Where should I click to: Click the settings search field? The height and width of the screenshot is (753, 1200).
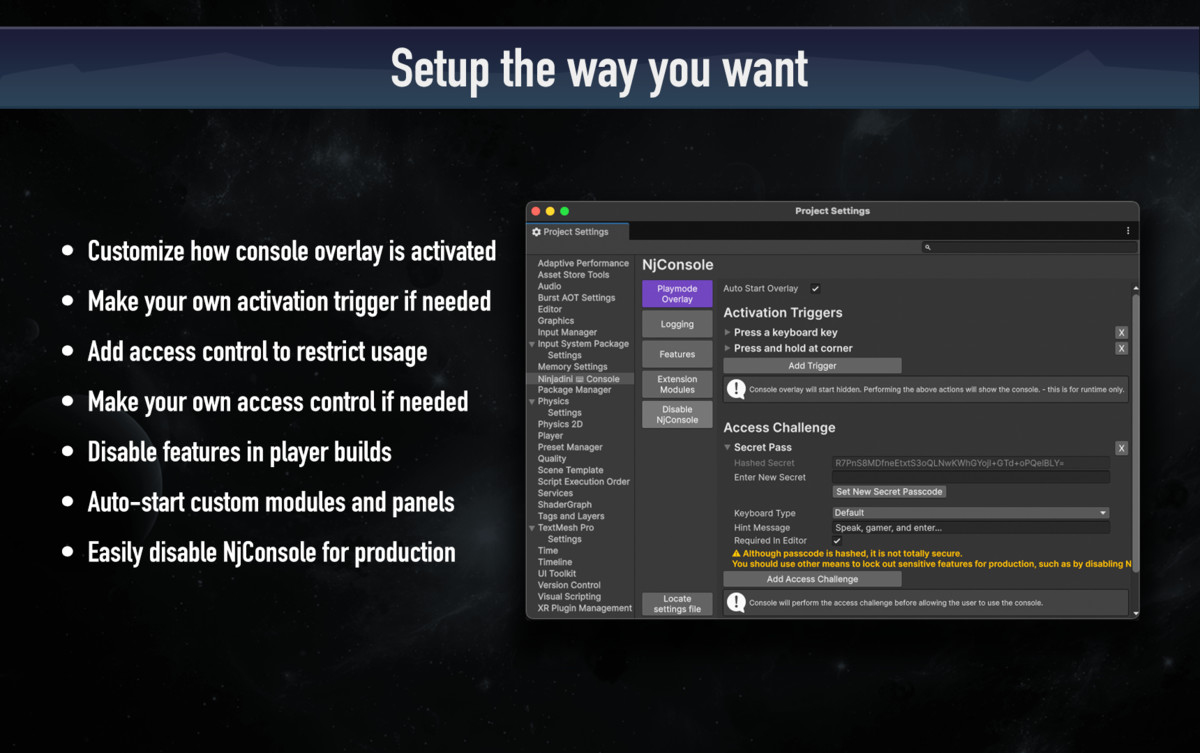(1028, 247)
